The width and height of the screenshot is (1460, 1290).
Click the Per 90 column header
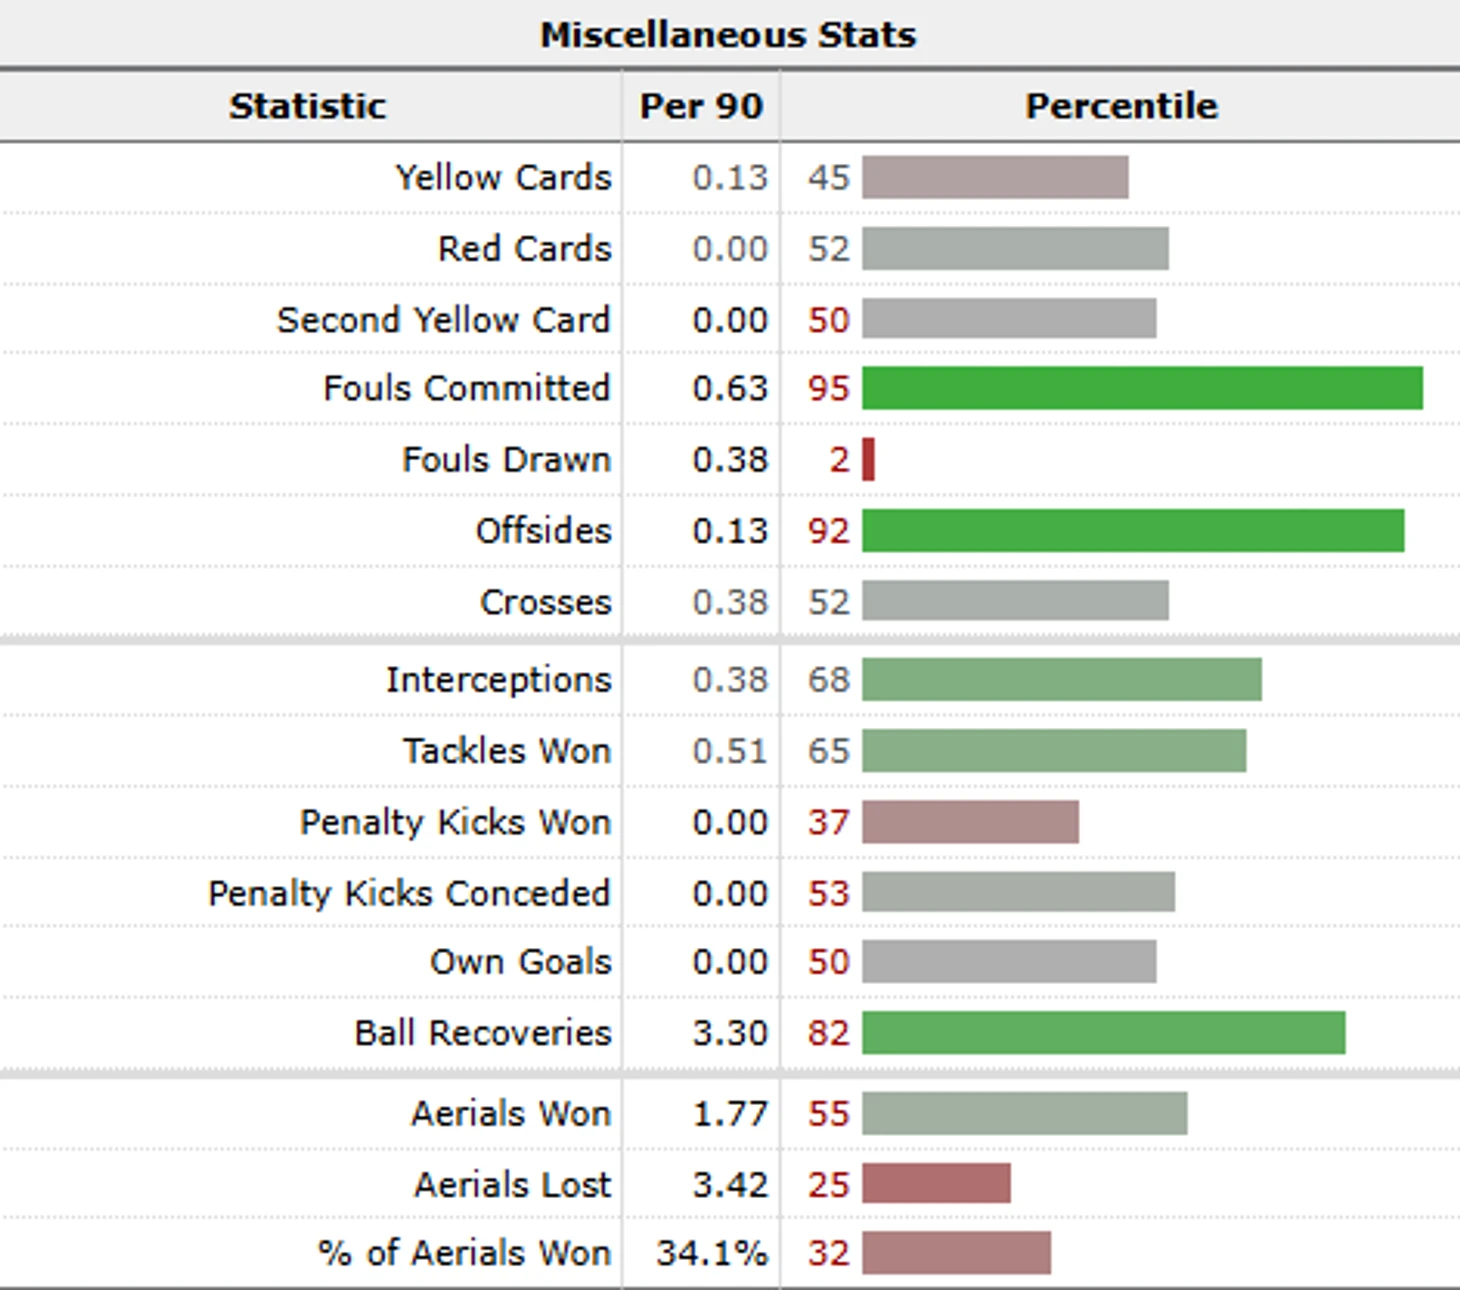701,106
